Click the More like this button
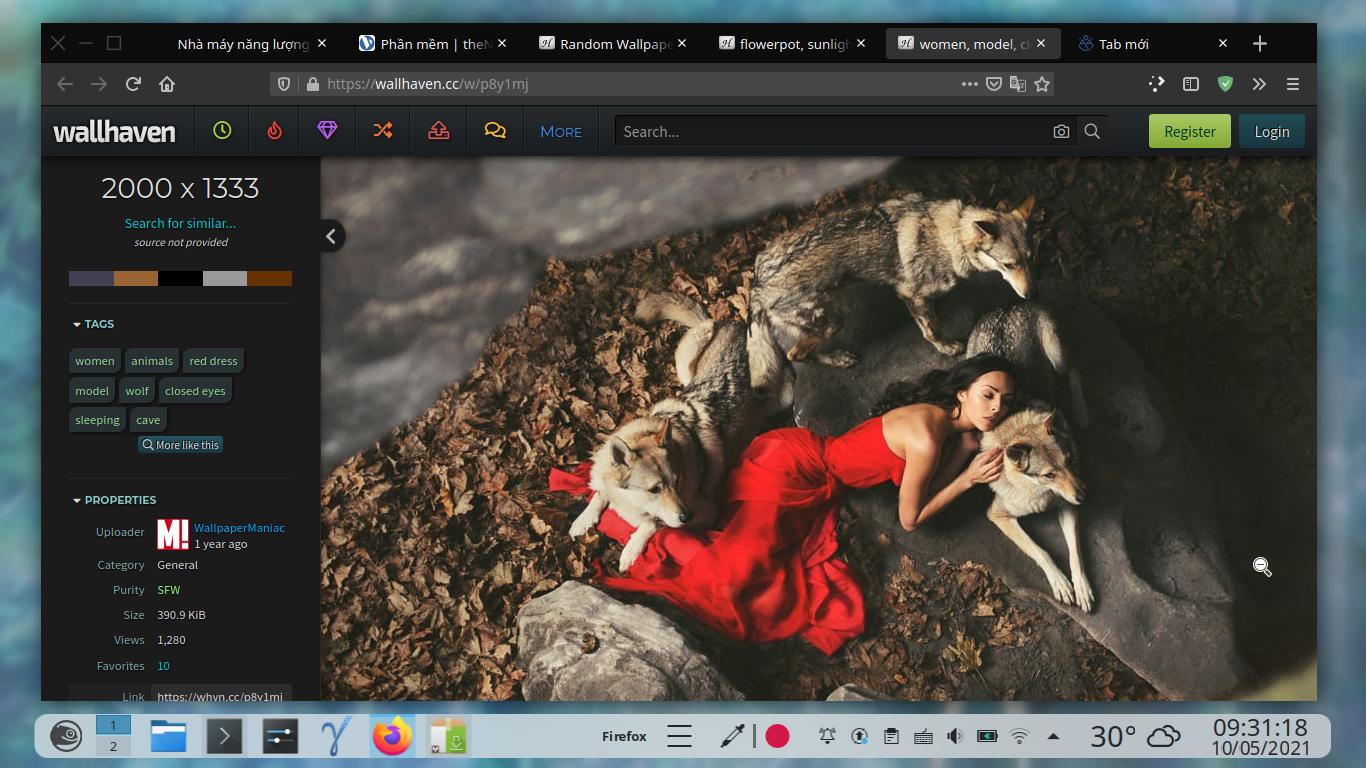1366x768 pixels. click(x=180, y=445)
